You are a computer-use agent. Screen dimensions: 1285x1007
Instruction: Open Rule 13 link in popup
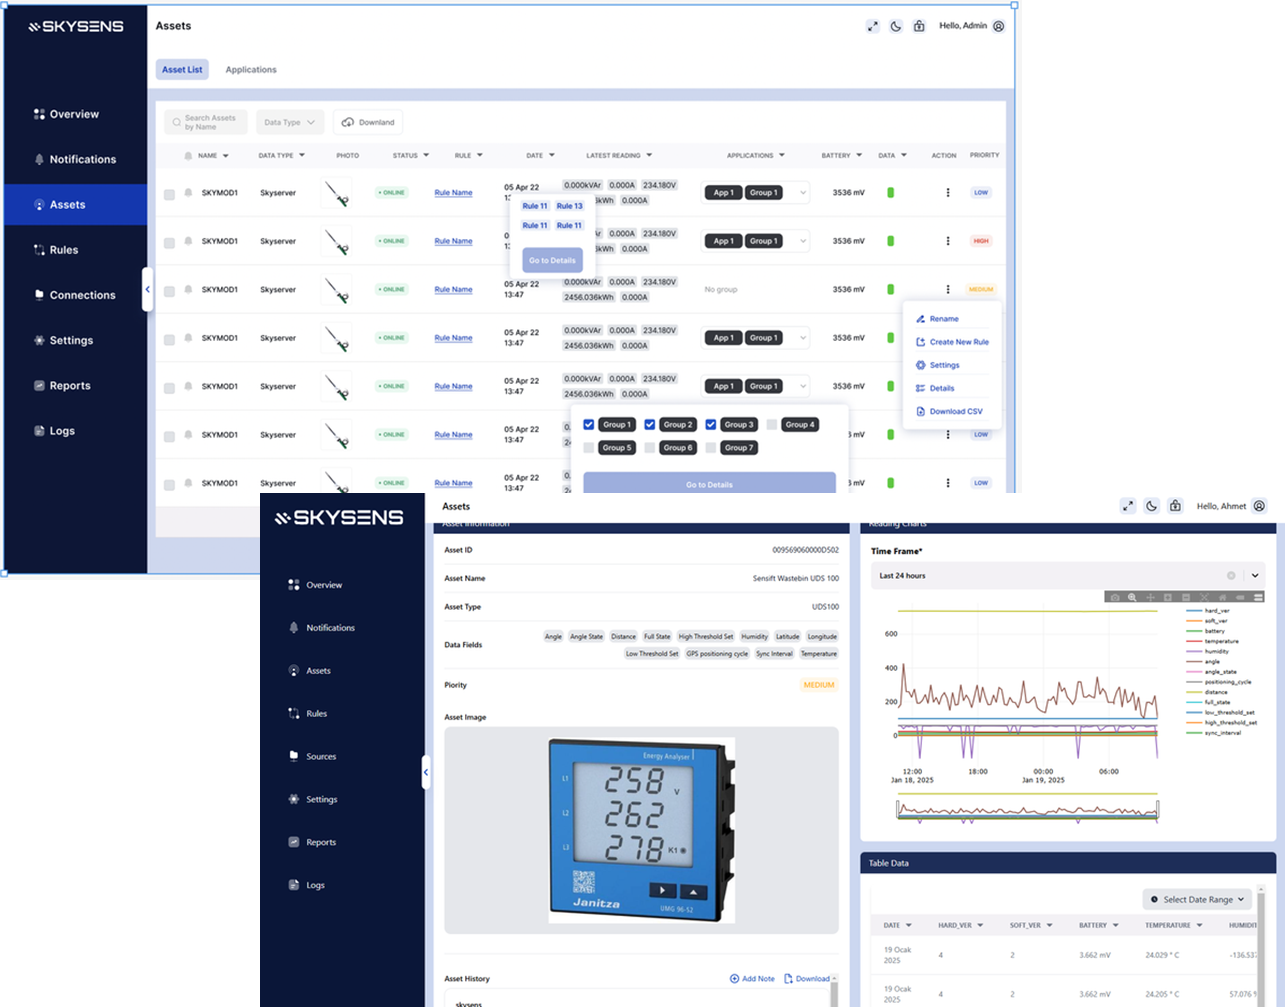[x=569, y=206]
